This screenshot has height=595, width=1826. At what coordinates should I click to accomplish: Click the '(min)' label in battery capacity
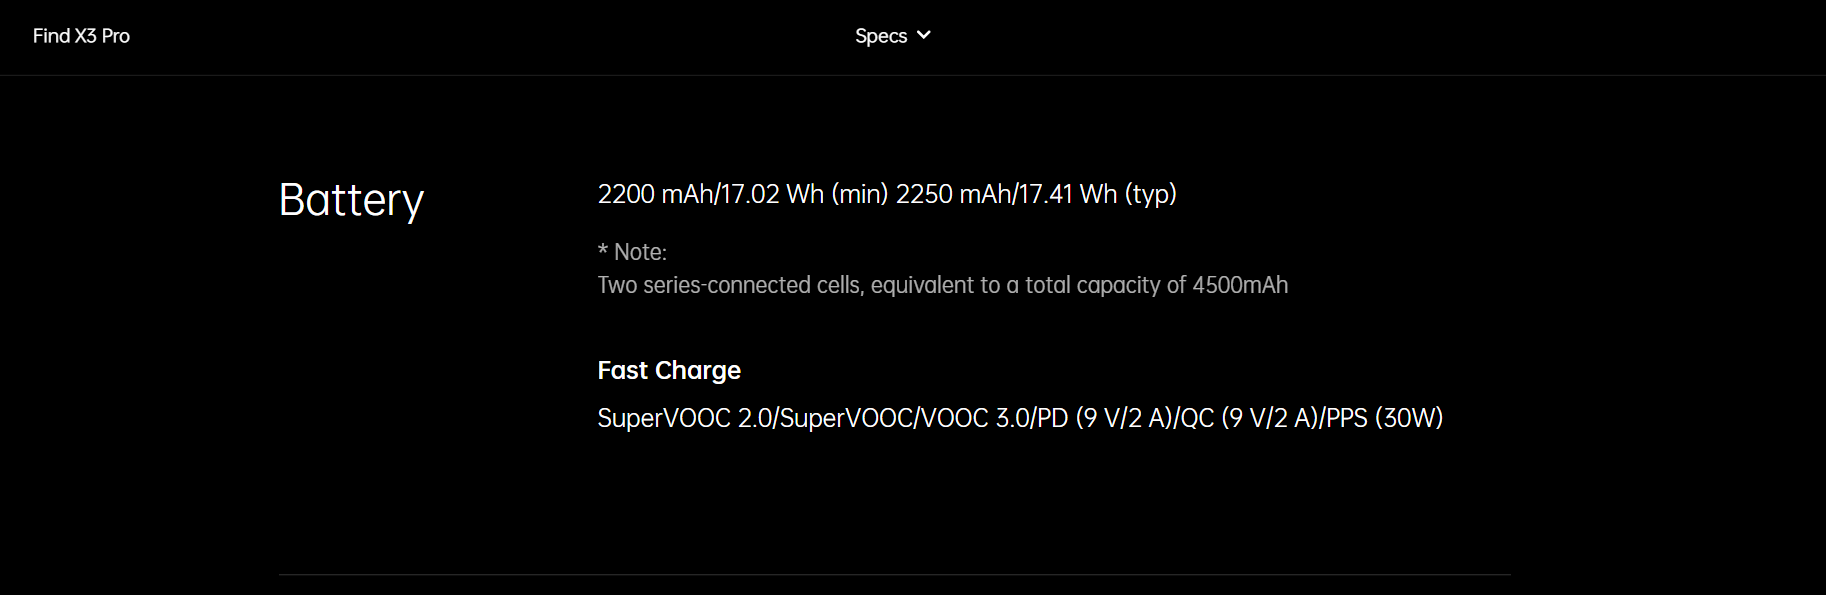tap(860, 194)
